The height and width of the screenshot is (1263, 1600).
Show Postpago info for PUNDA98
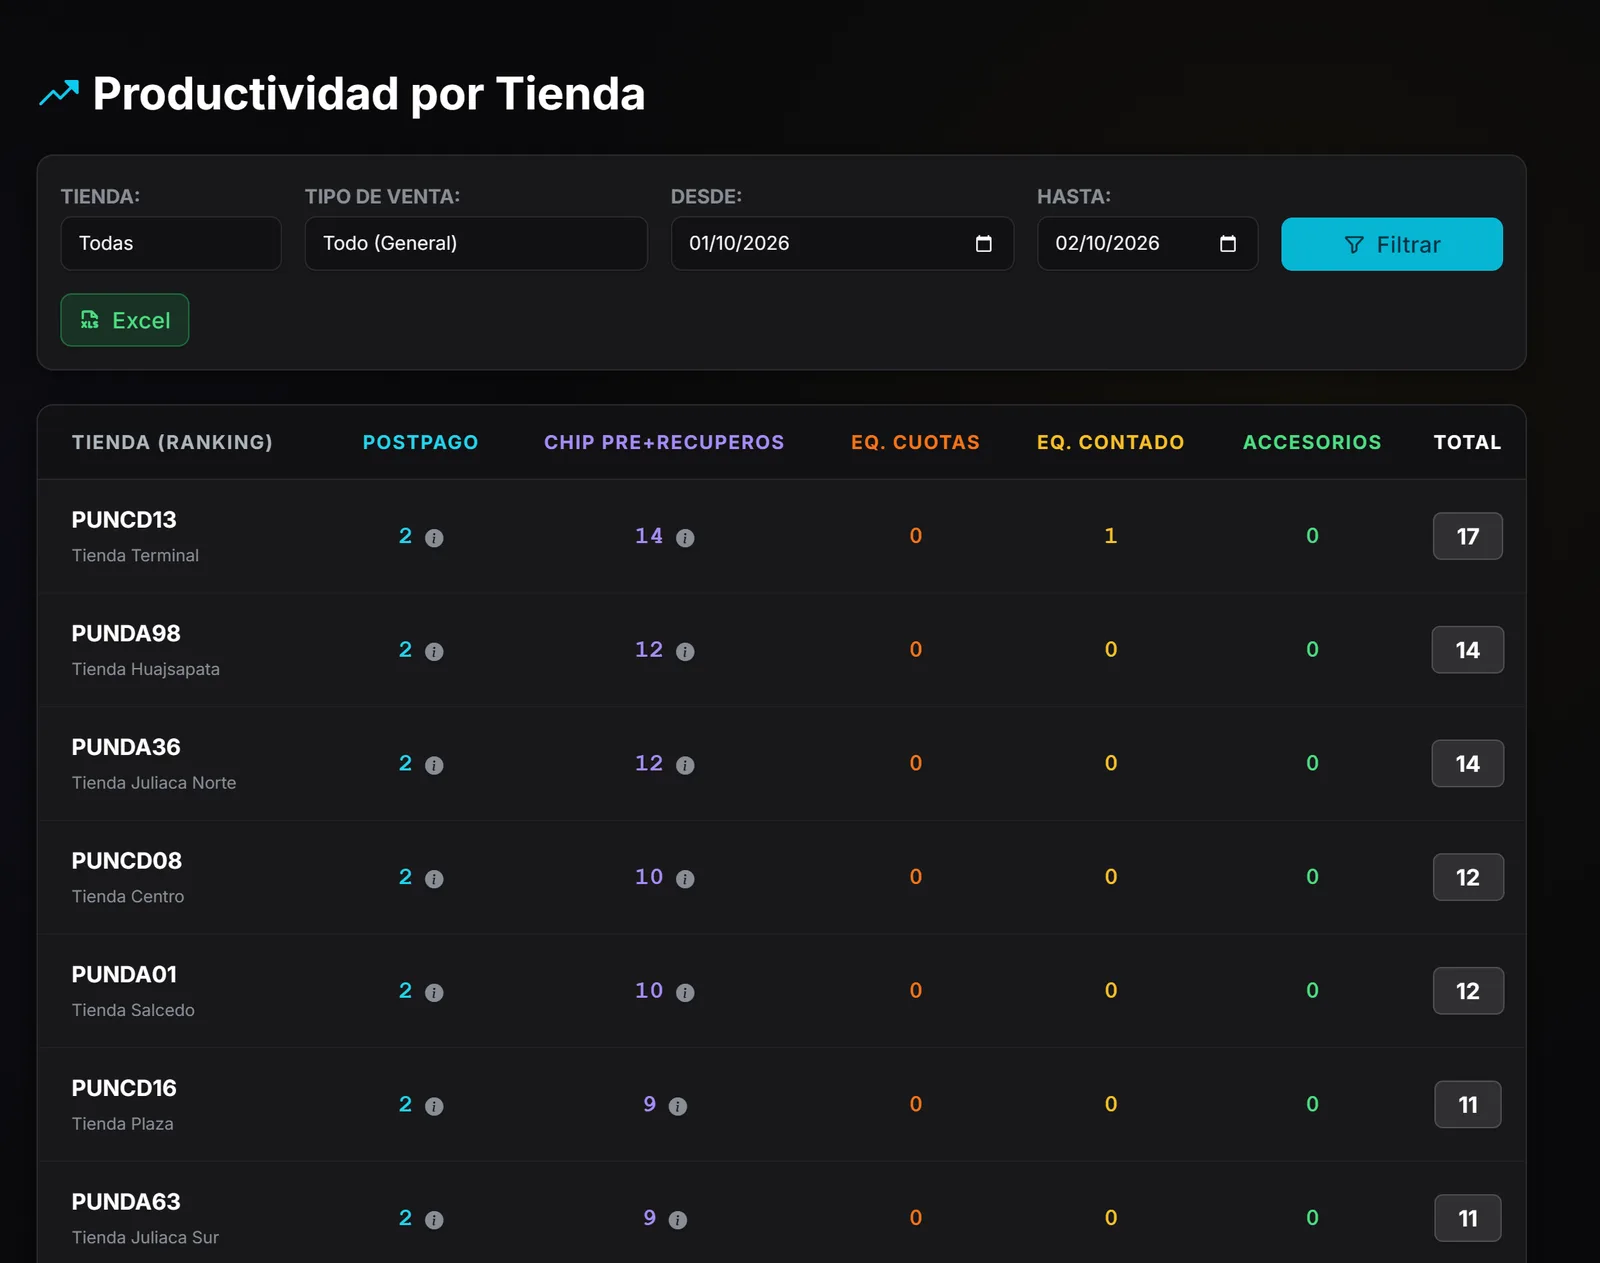click(434, 652)
